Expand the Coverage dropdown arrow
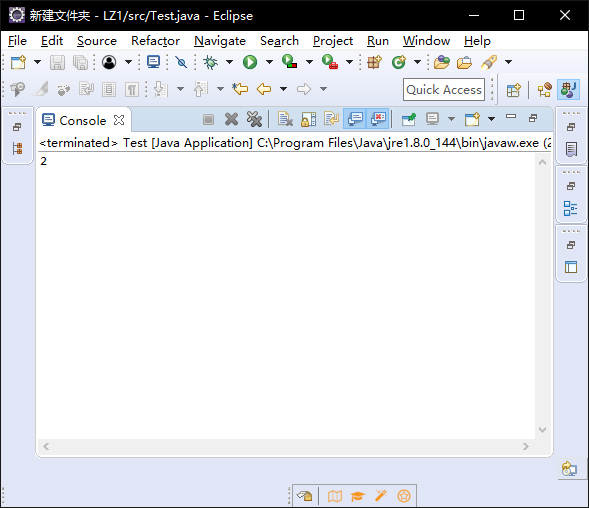Screen dimensions: 589x508 point(309,62)
